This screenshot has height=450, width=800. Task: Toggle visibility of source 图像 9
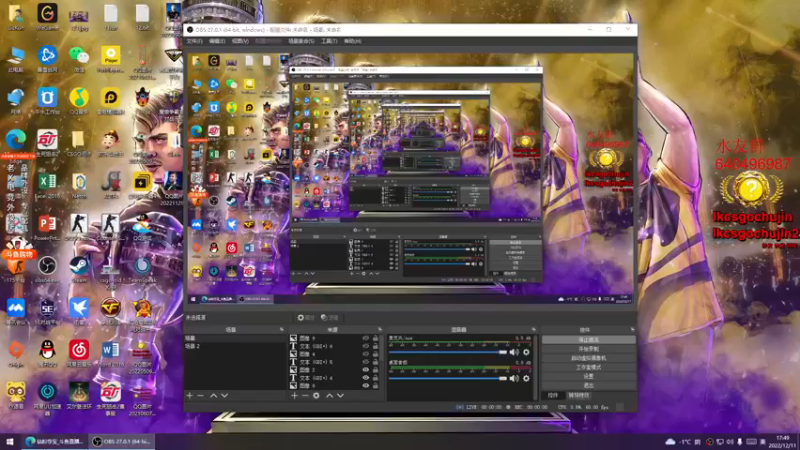[365, 338]
